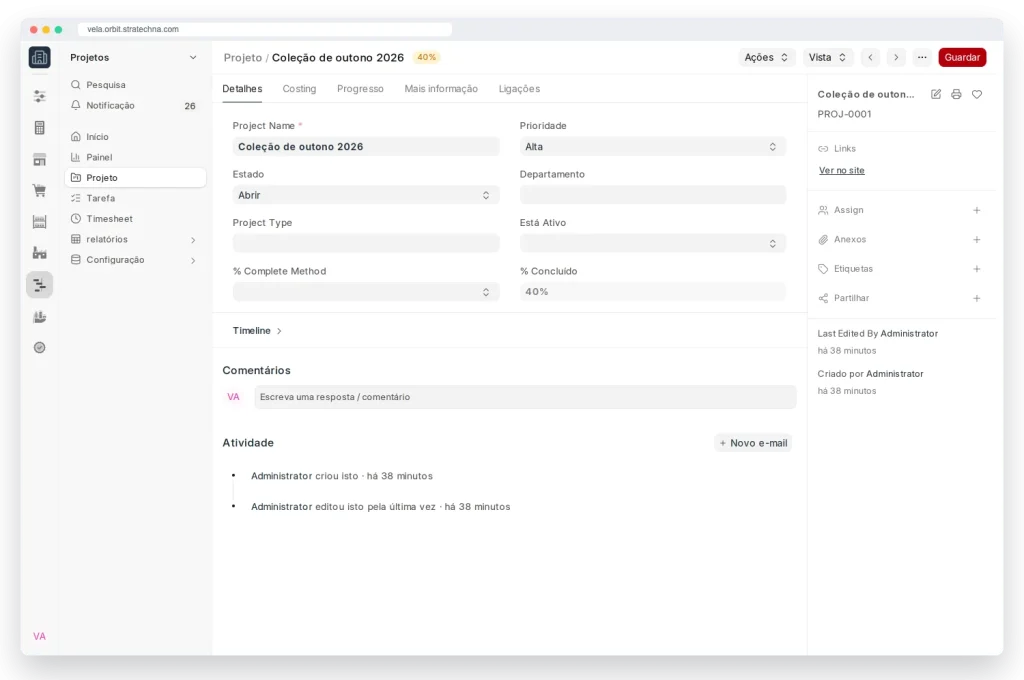Image resolution: width=1024 pixels, height=680 pixels.
Task: Go to the next record arrow
Action: coord(896,57)
